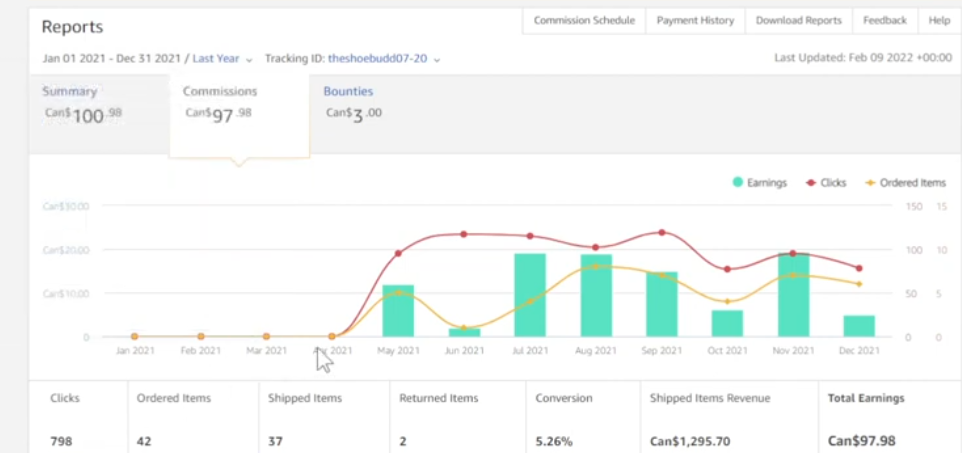The width and height of the screenshot is (962, 453).
Task: Click the Oct 2021 earnings bar
Action: 728,323
